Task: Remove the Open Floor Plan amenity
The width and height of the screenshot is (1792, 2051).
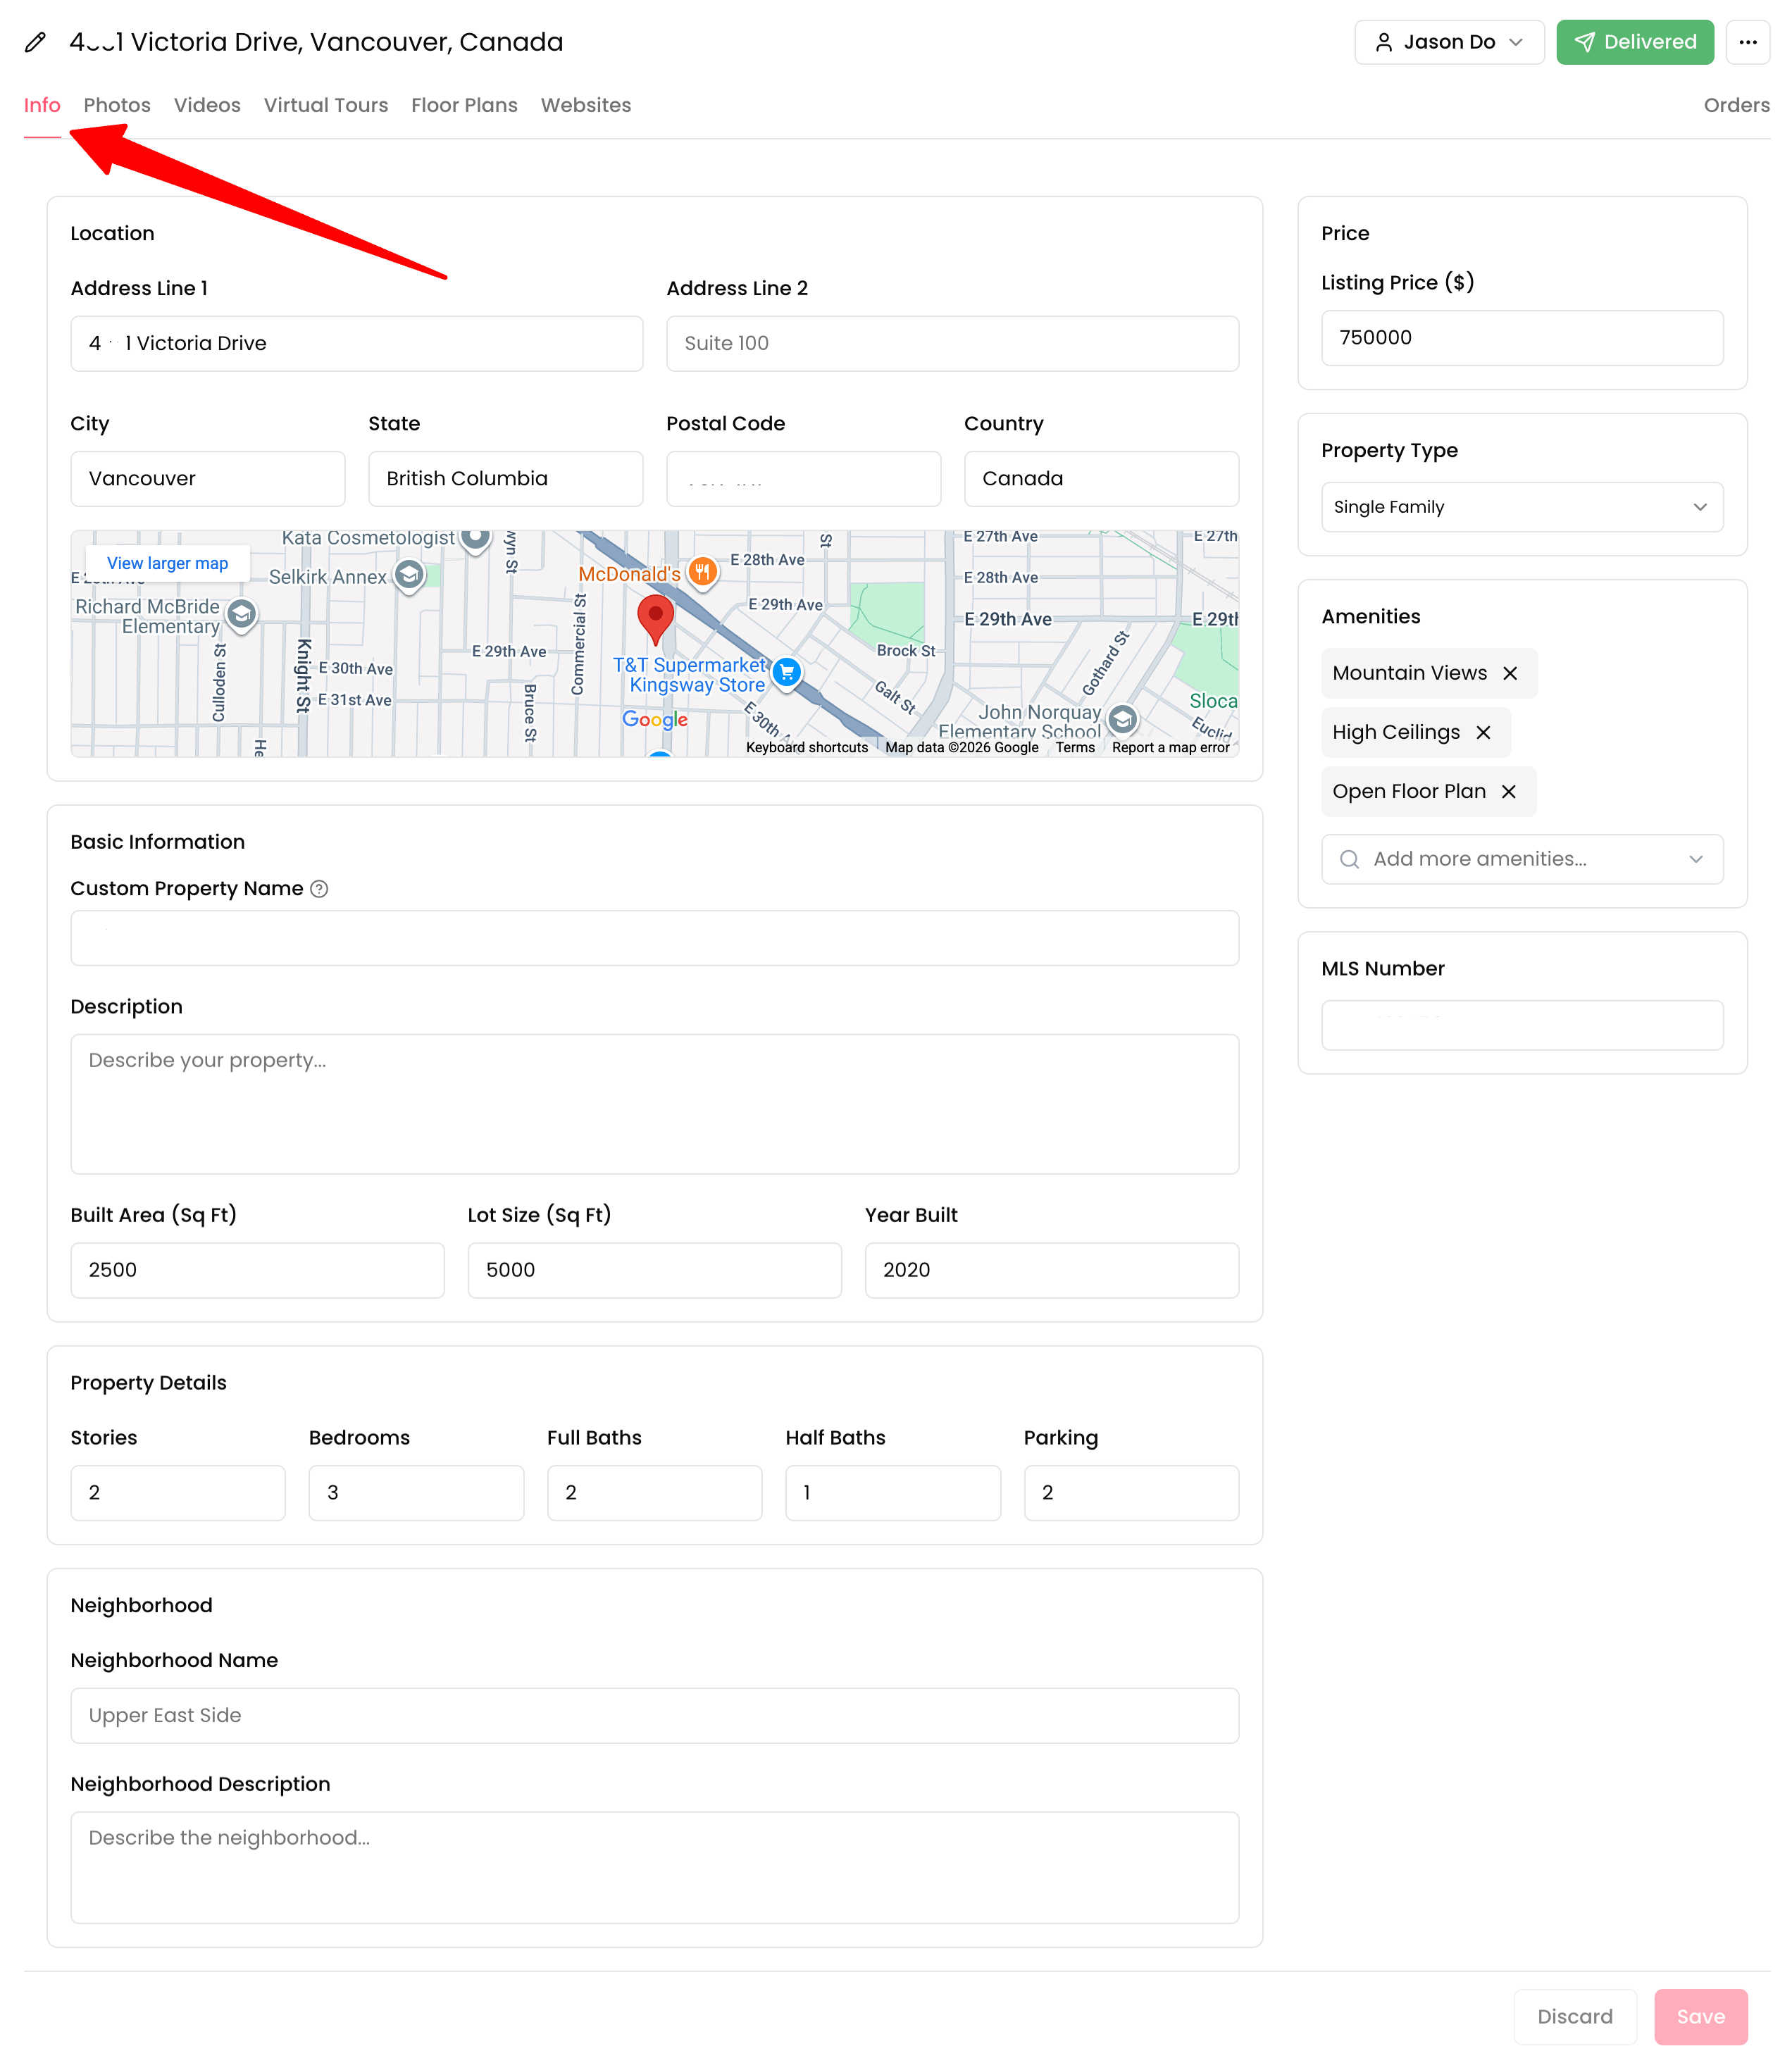Action: tap(1509, 791)
